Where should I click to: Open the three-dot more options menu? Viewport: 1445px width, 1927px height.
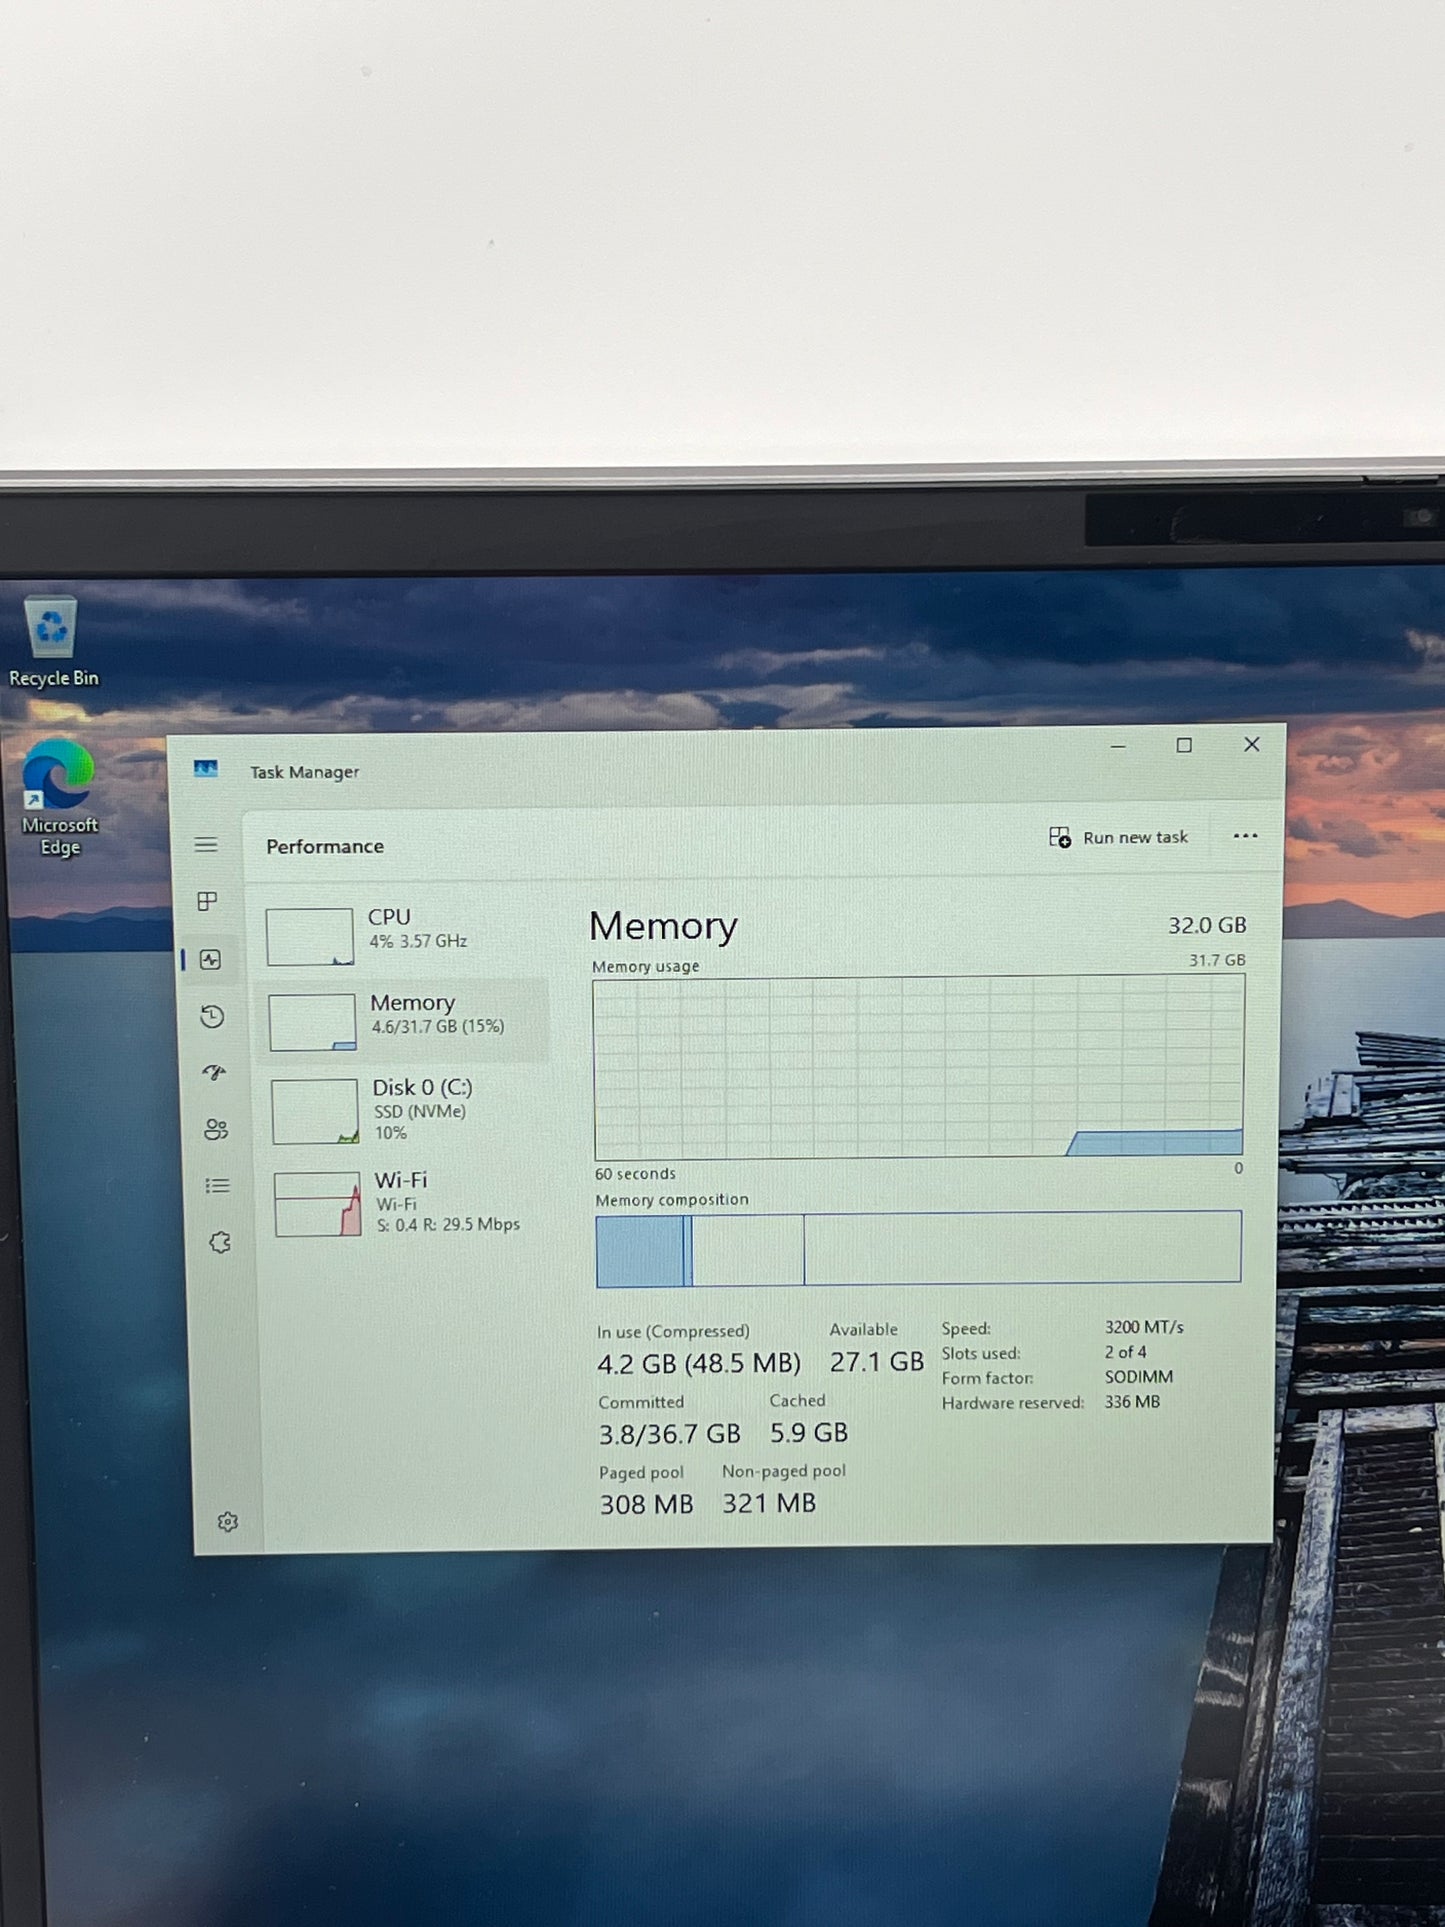pyautogui.click(x=1245, y=836)
